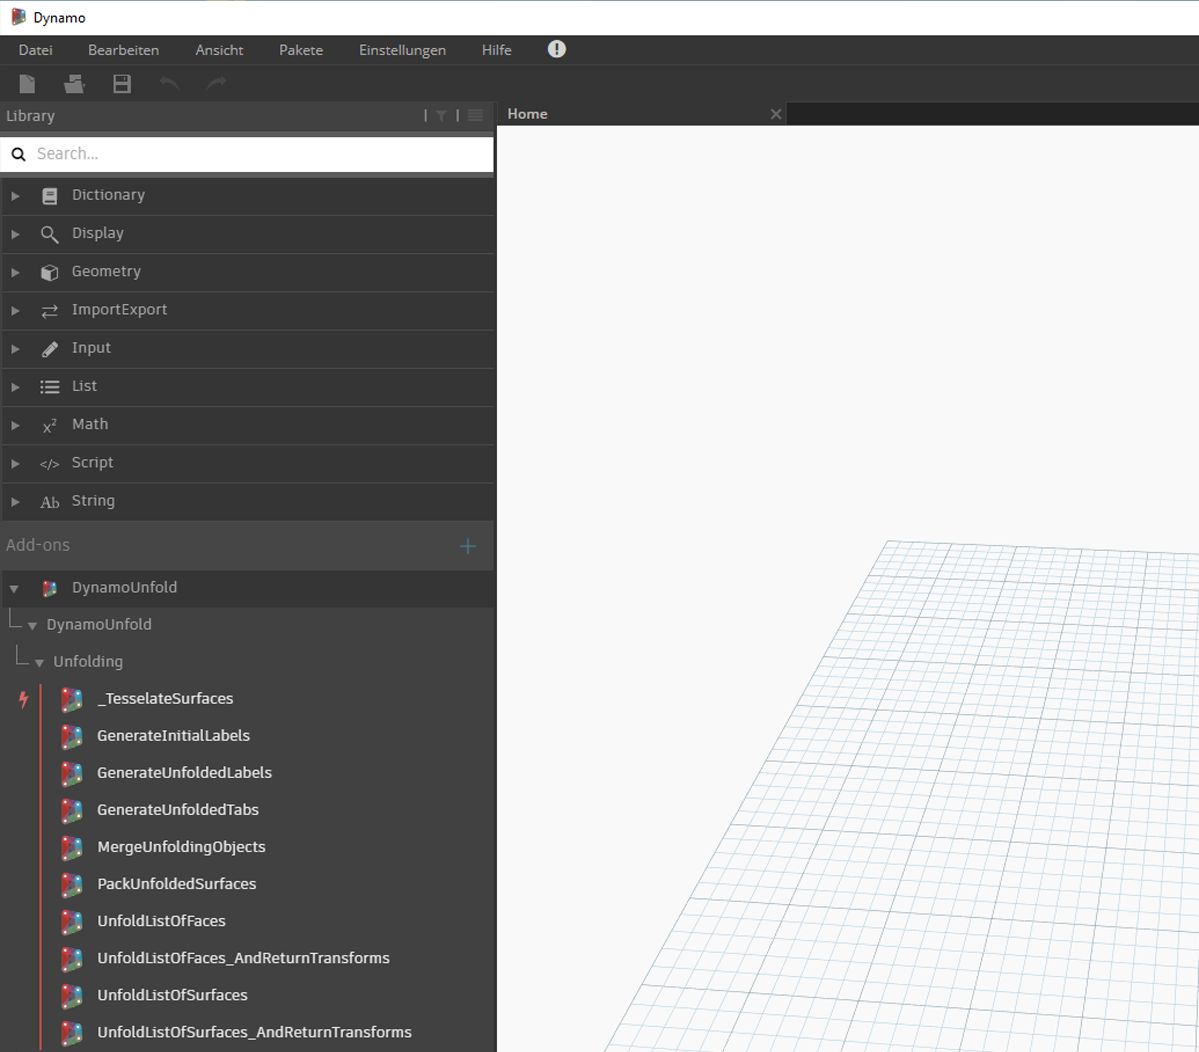
Task: Click the _TesselateSurfaces node icon
Action: click(72, 699)
